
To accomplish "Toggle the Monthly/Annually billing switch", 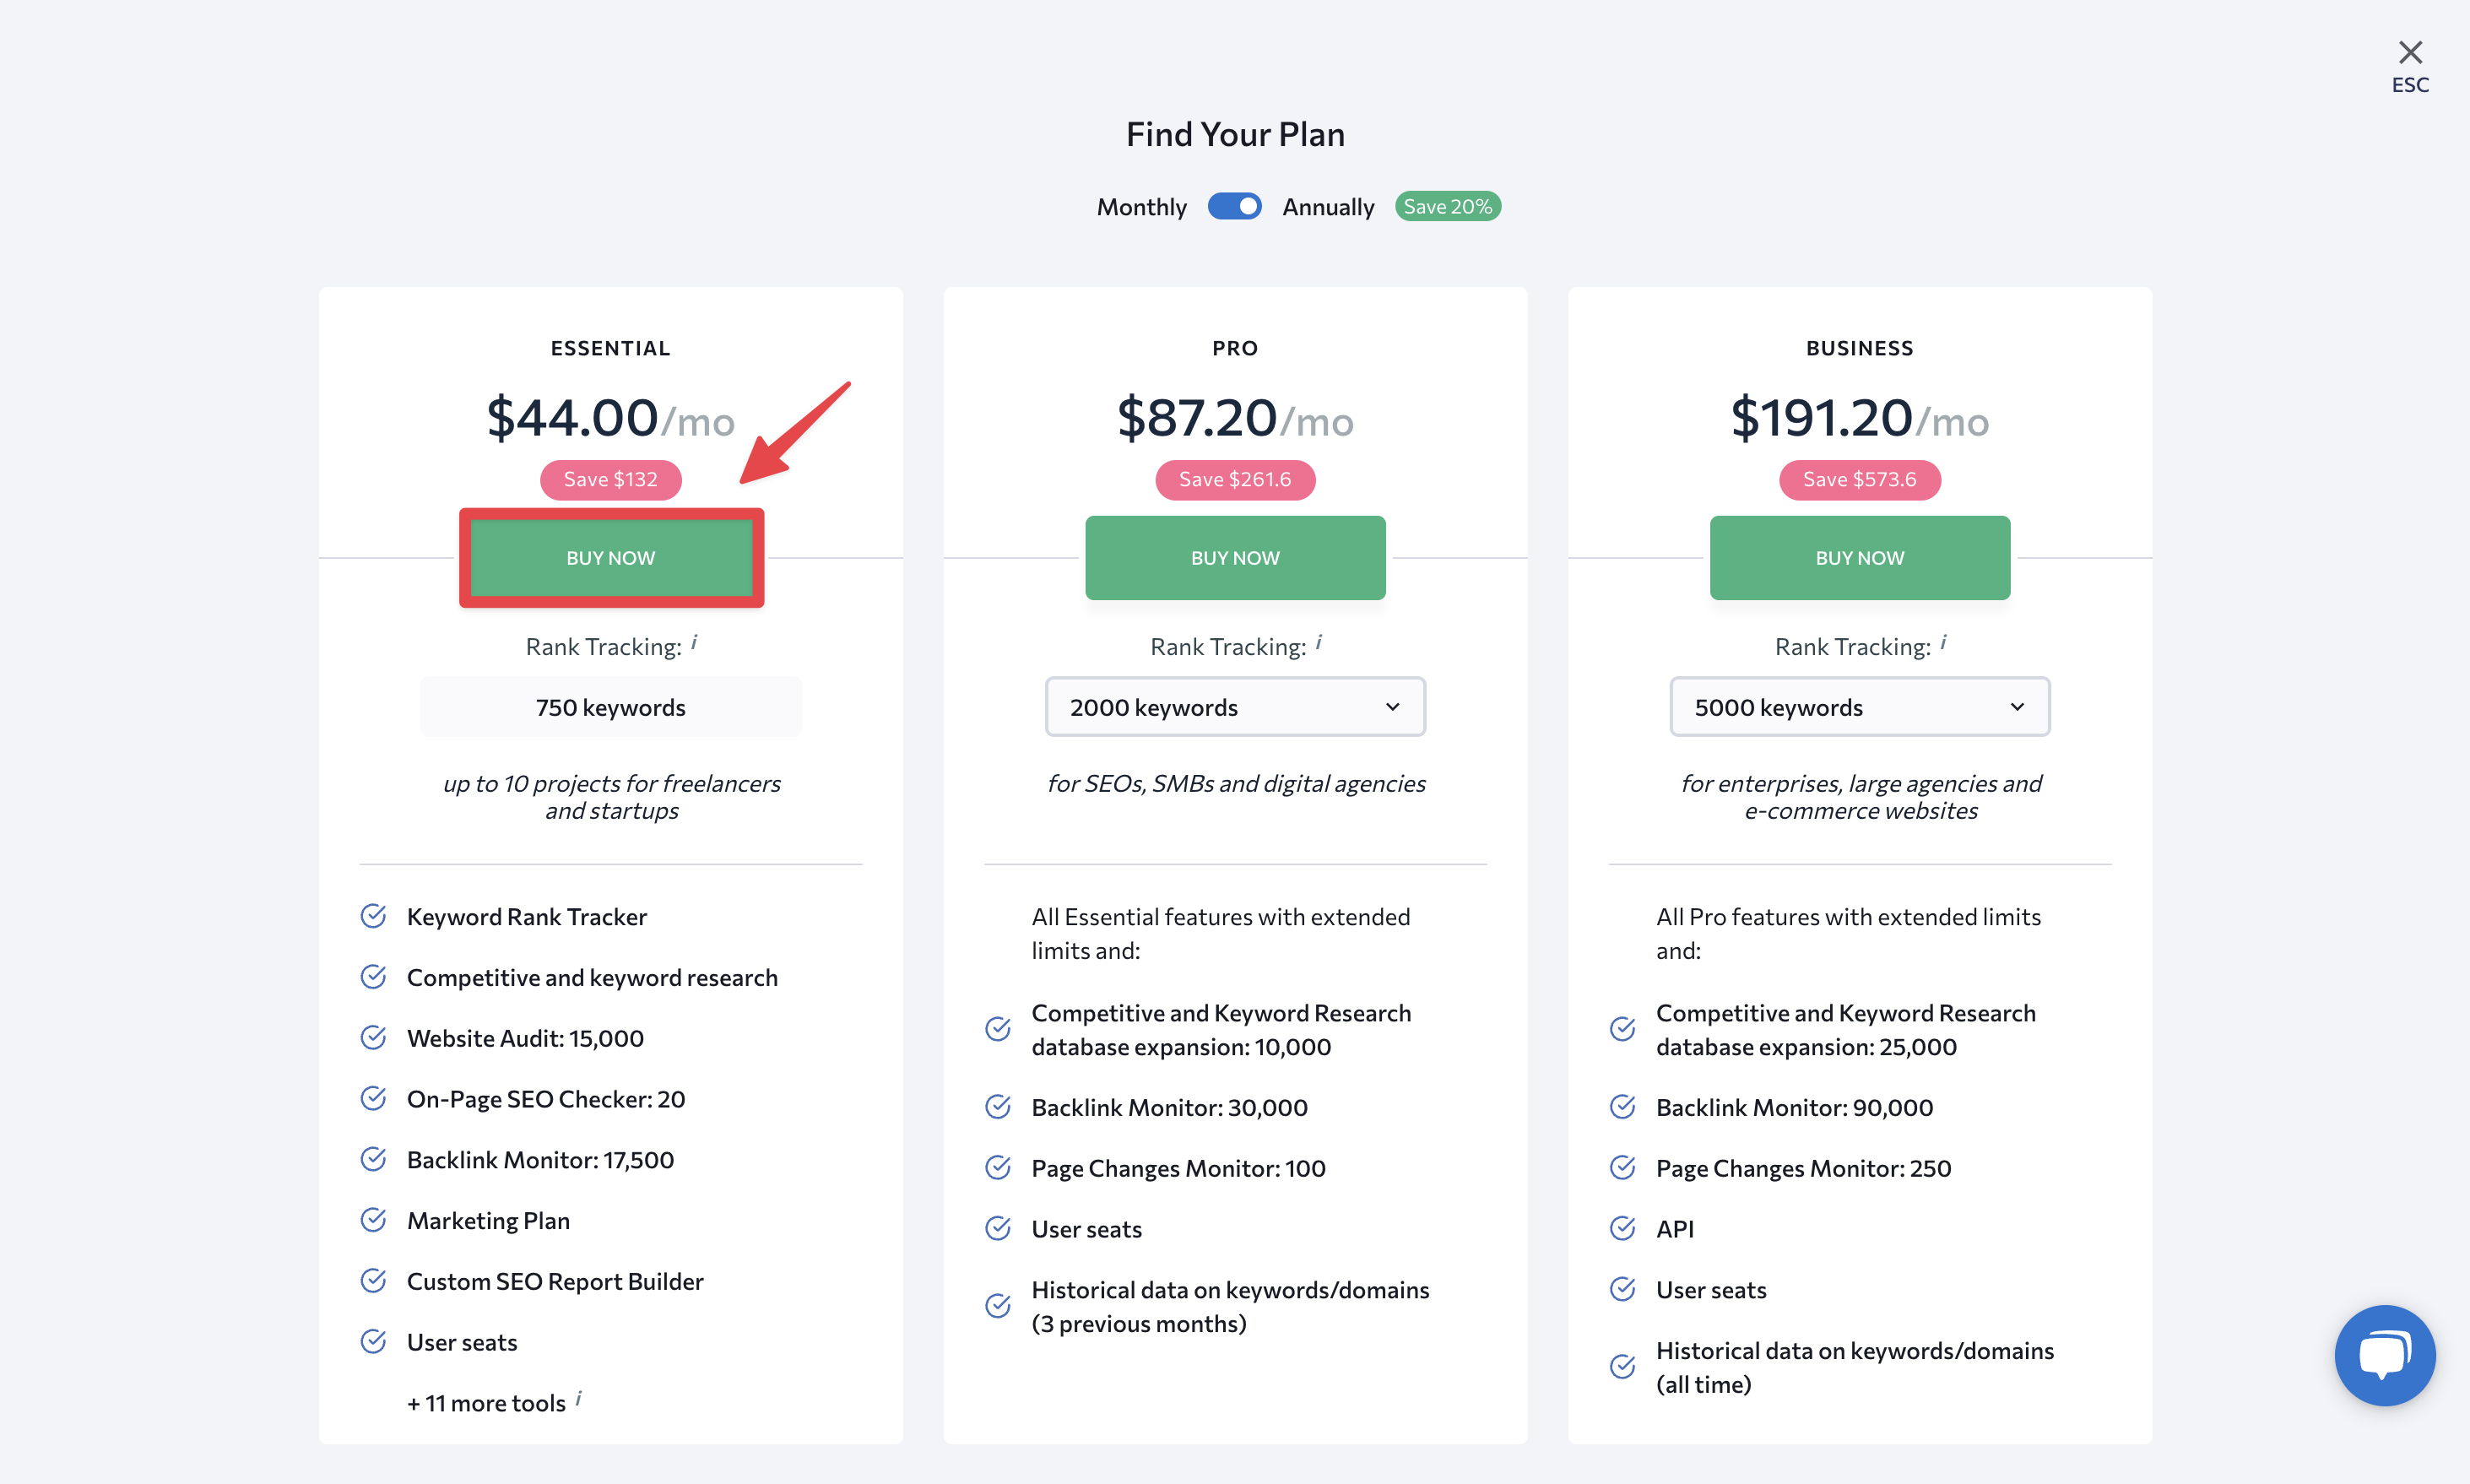I will pos(1234,206).
